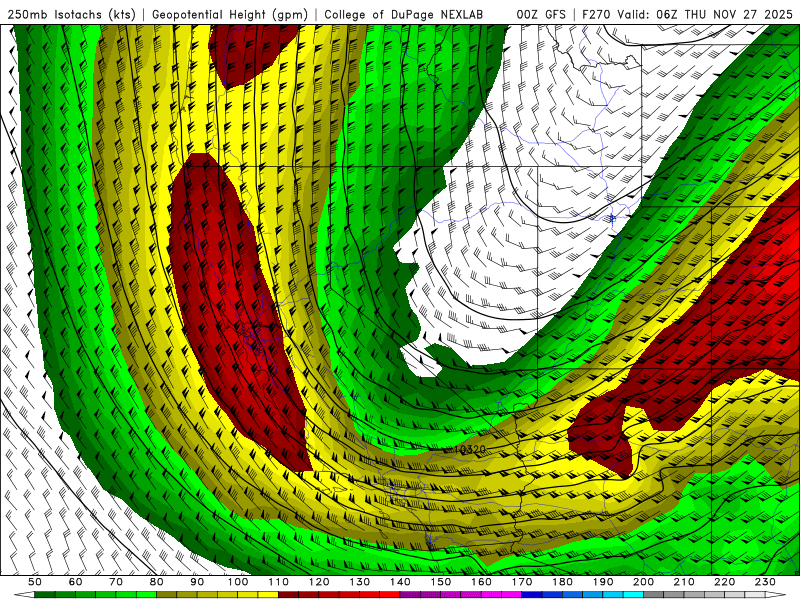This screenshot has height=600, width=800.
Task: Click the 'F270' forecast hour text
Action: [x=597, y=14]
